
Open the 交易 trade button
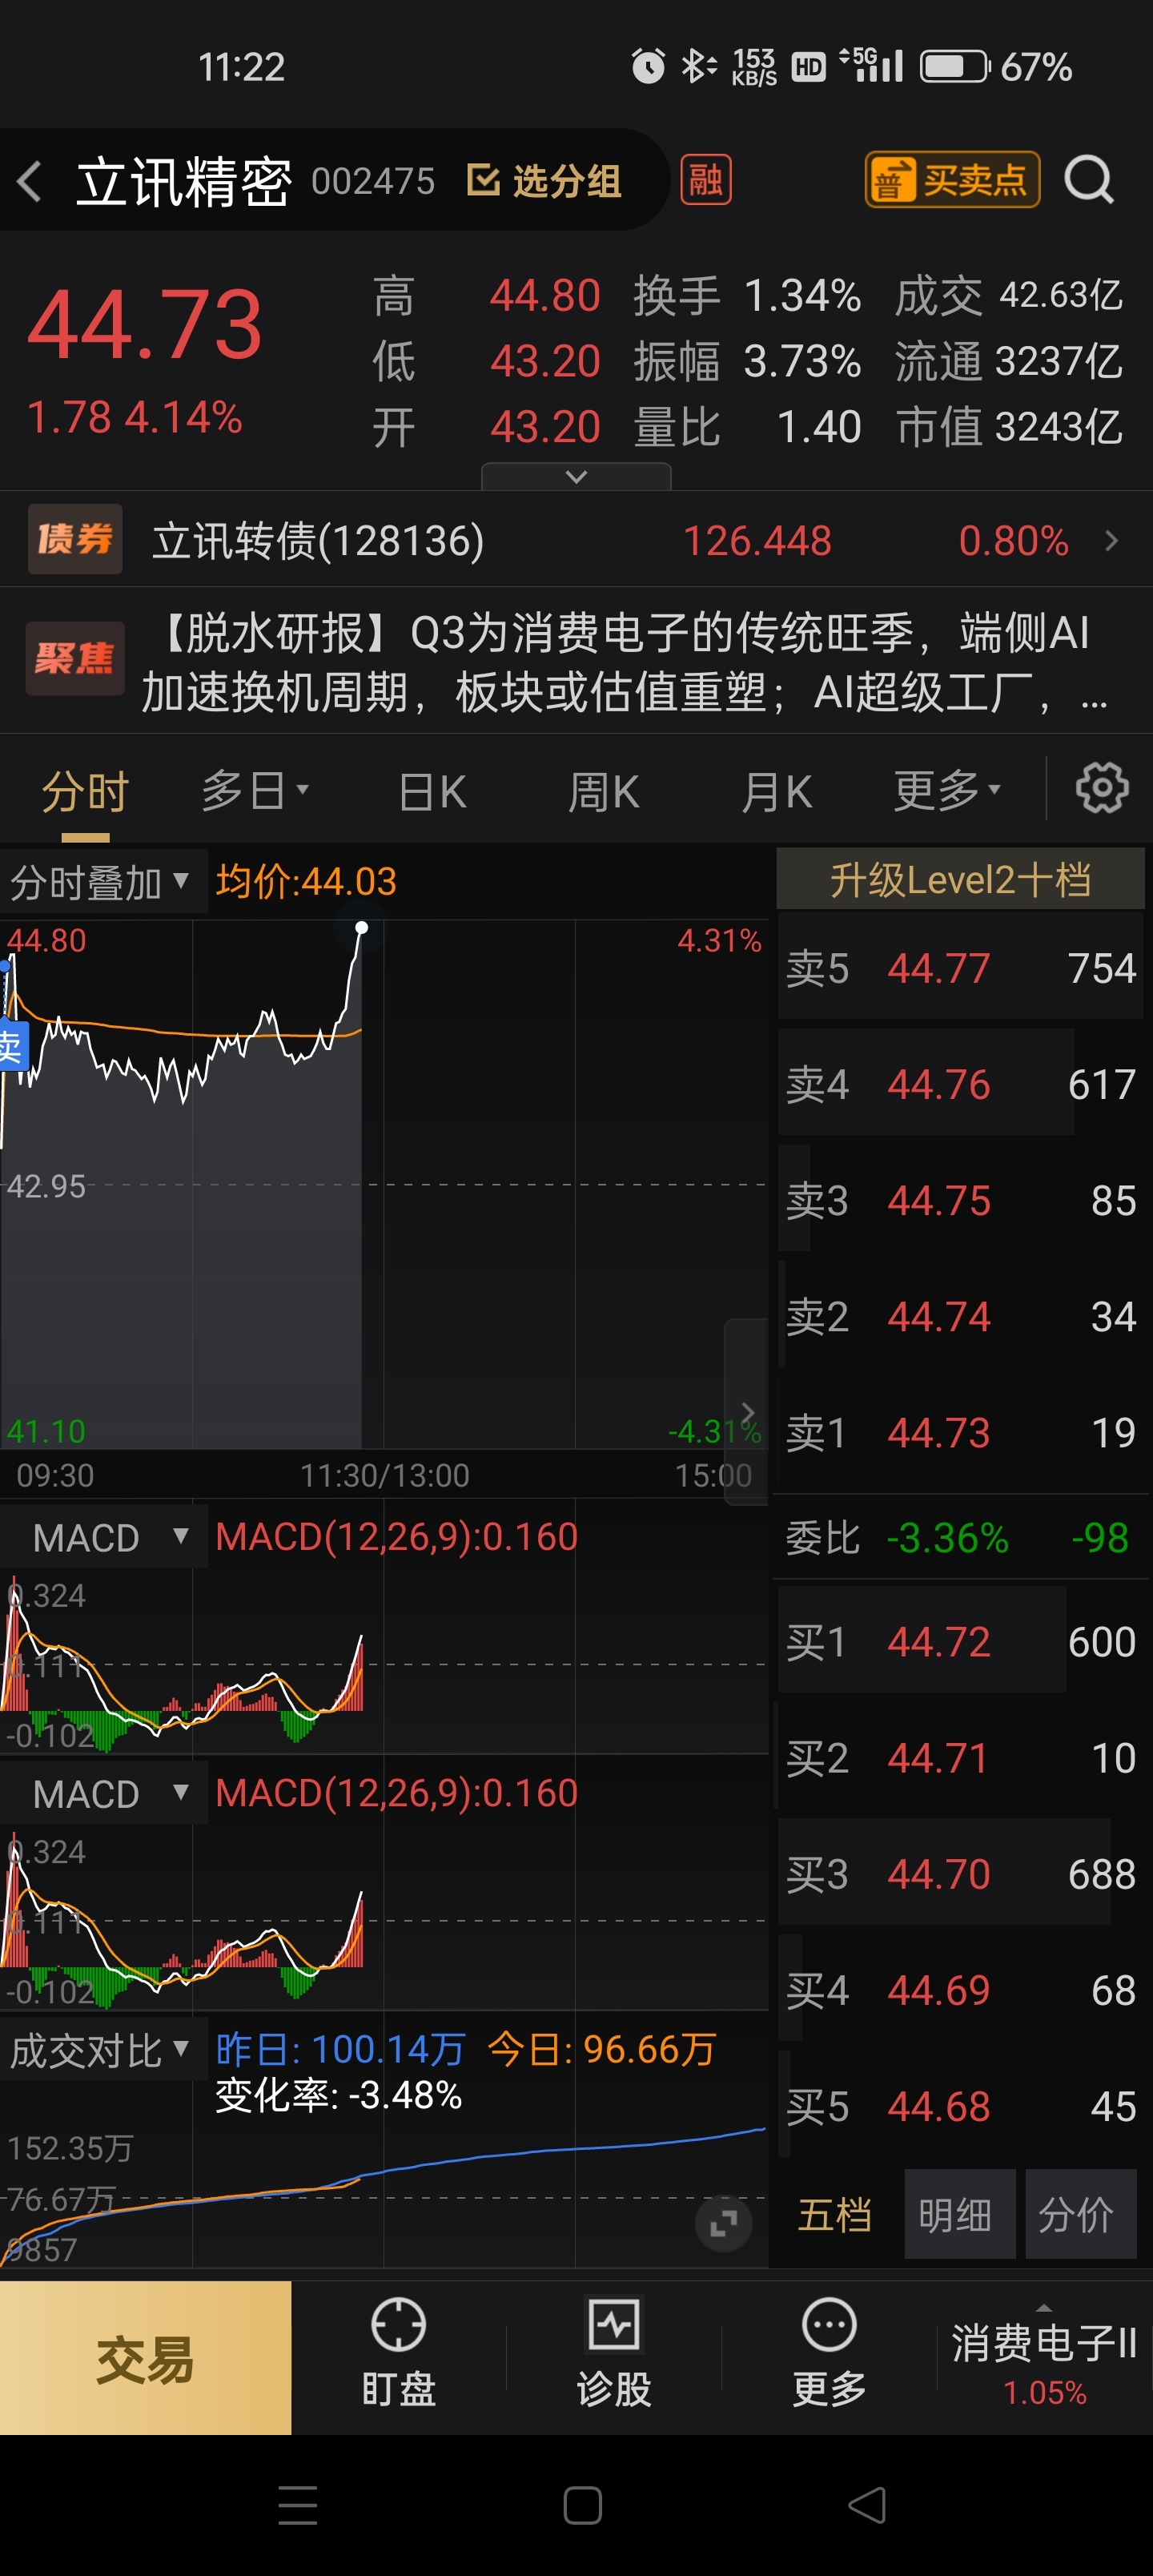click(146, 2358)
